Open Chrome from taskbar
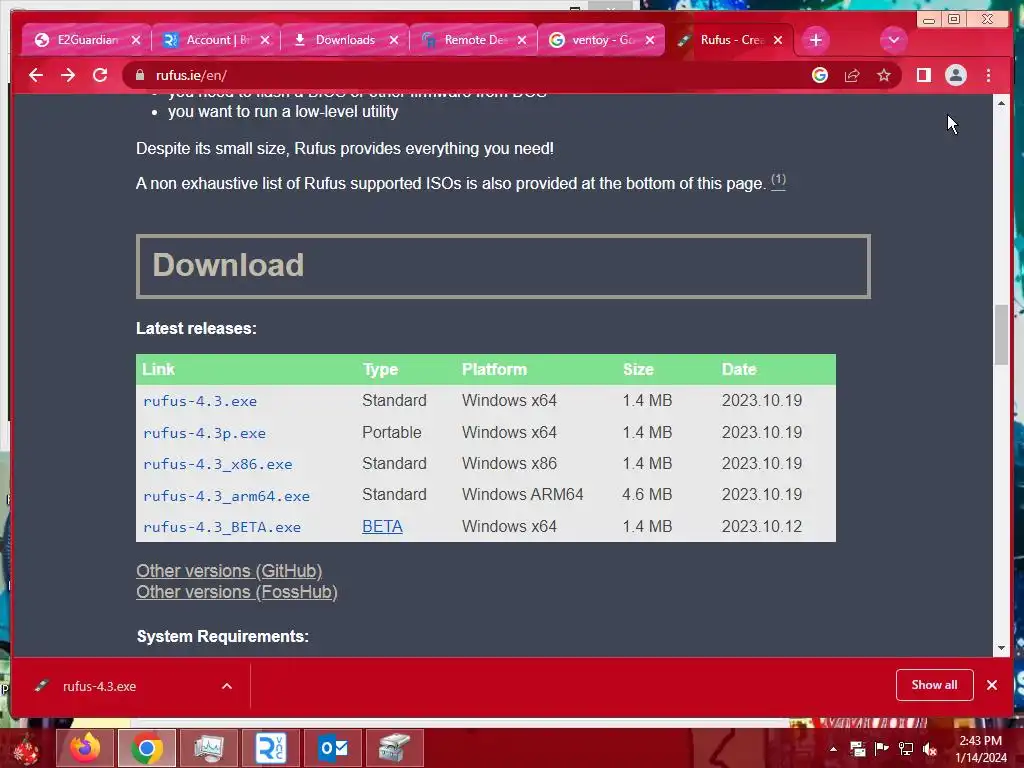Screen dimensions: 1024x768 (147, 748)
